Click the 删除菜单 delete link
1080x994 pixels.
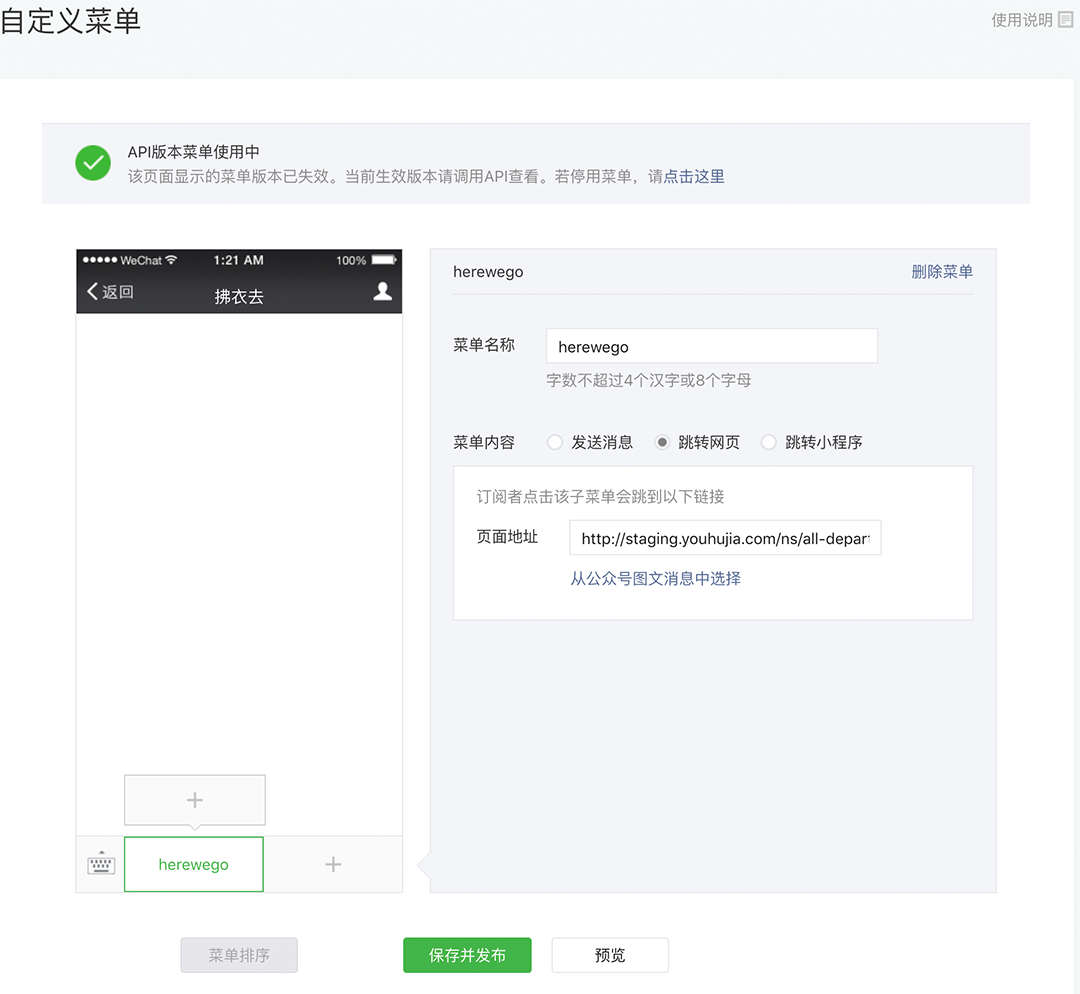click(941, 271)
